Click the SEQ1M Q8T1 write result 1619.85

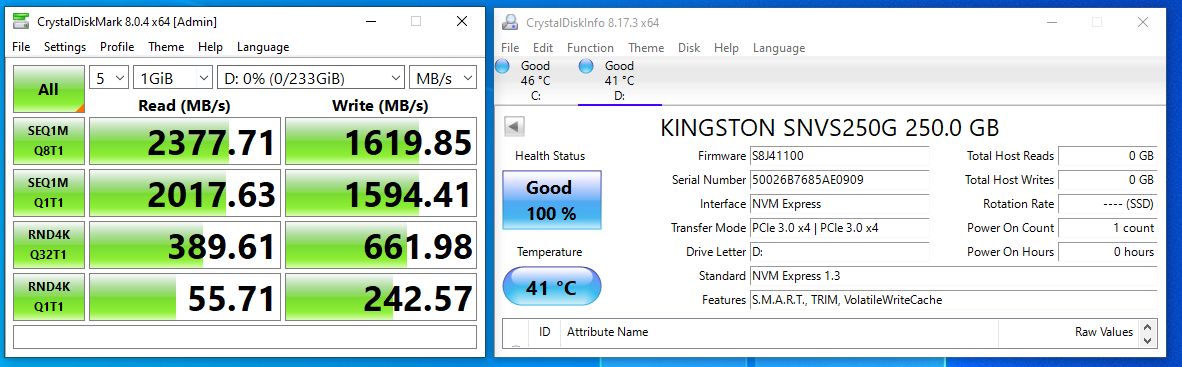coord(381,141)
